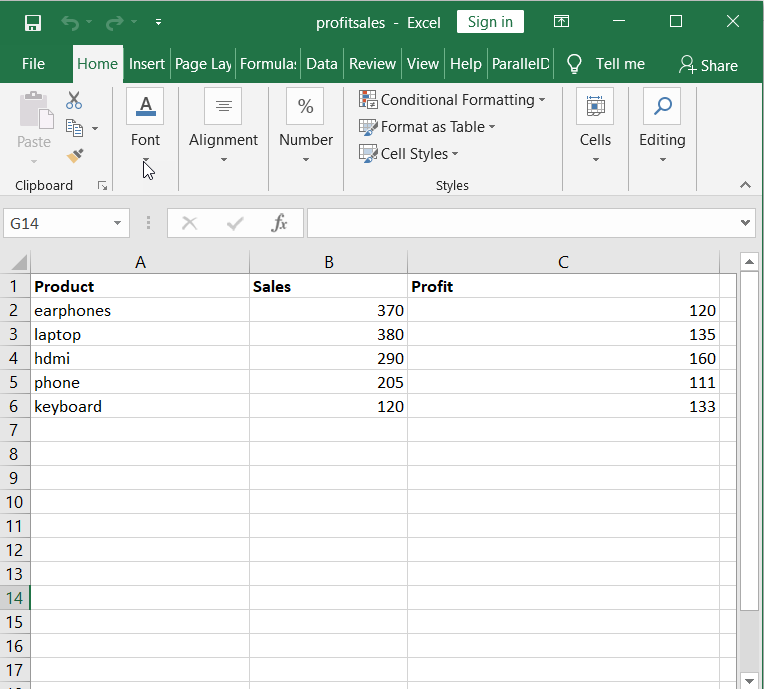Image resolution: width=764 pixels, height=689 pixels.
Task: Open the Copy dropdown arrow
Action: (x=95, y=129)
